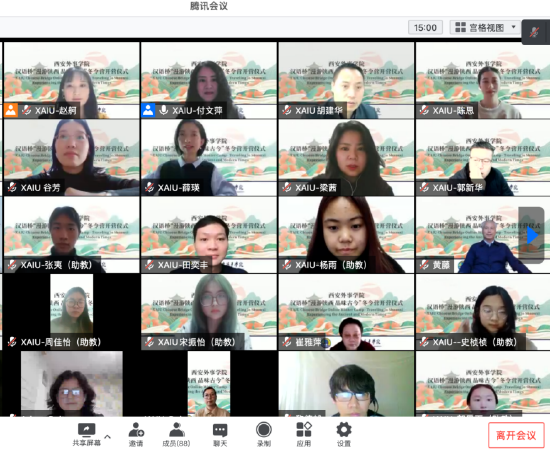Screen dimensions: 550x451
Task: Select XAIU-薛瑛 video tile
Action: (x=209, y=157)
